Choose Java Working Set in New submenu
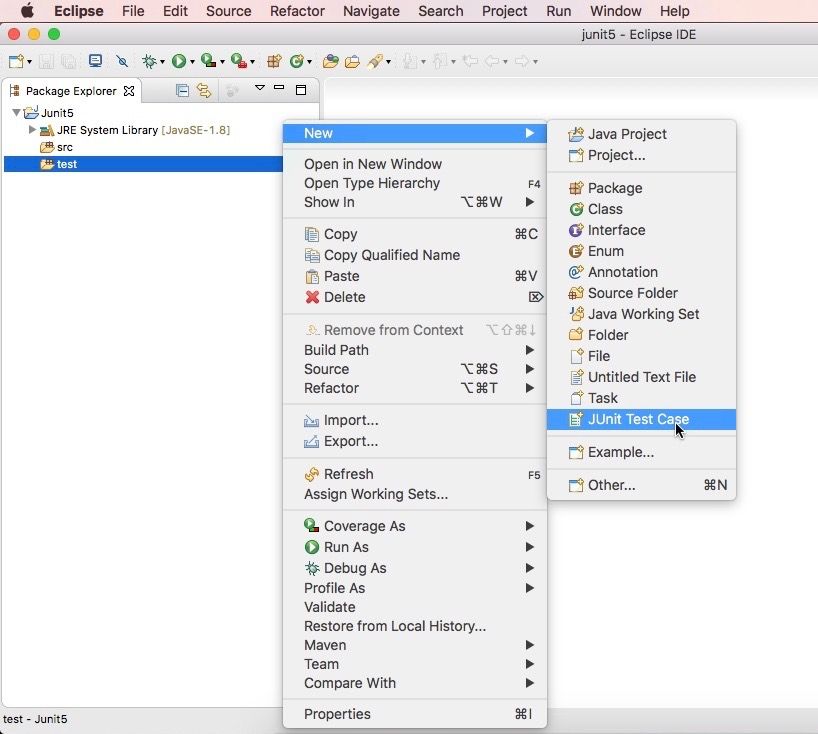 (x=641, y=314)
